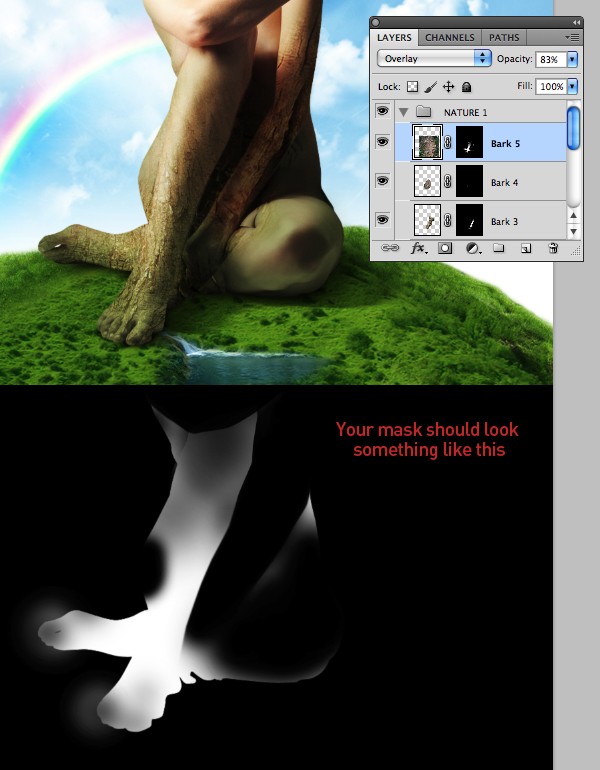Screen dimensions: 600x770
Task: Click the chain link on Bark 4
Action: coord(447,181)
